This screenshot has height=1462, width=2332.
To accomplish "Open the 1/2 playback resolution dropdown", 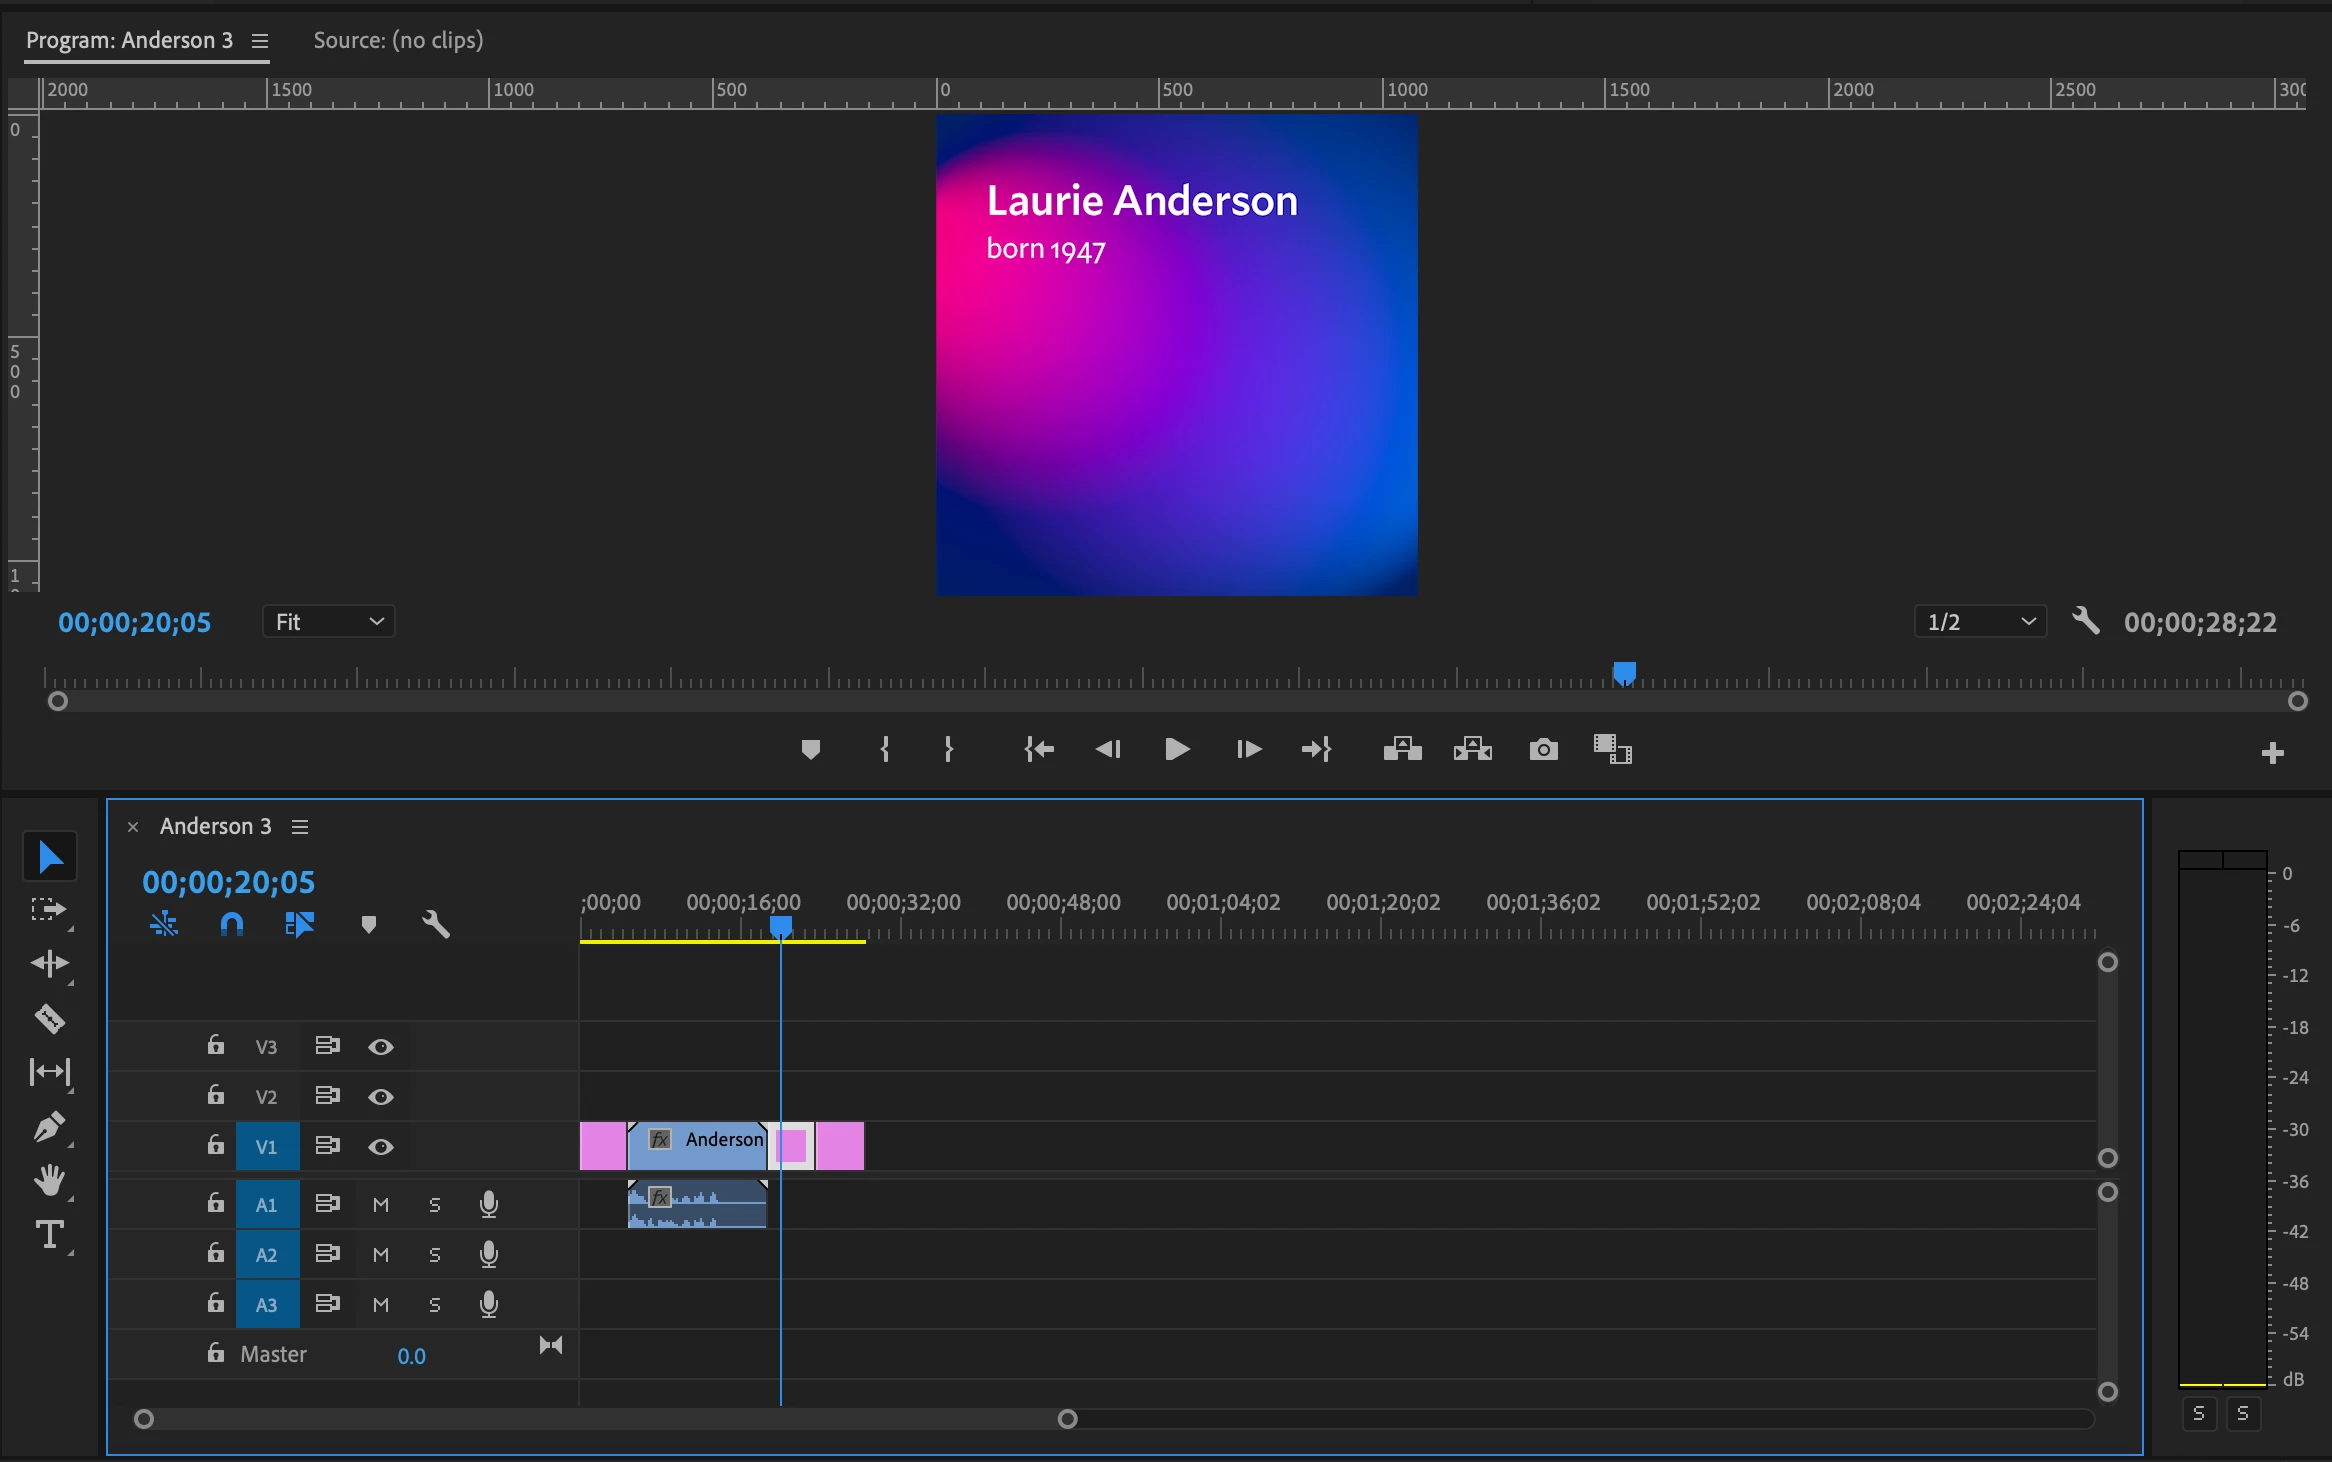I will pos(1980,622).
